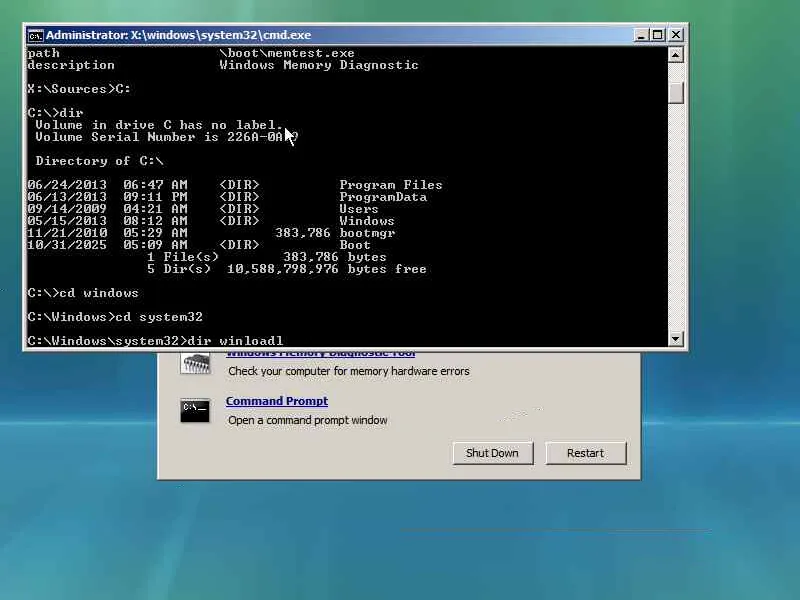
Task: Click the 'Program Files' directory entry
Action: tap(391, 185)
